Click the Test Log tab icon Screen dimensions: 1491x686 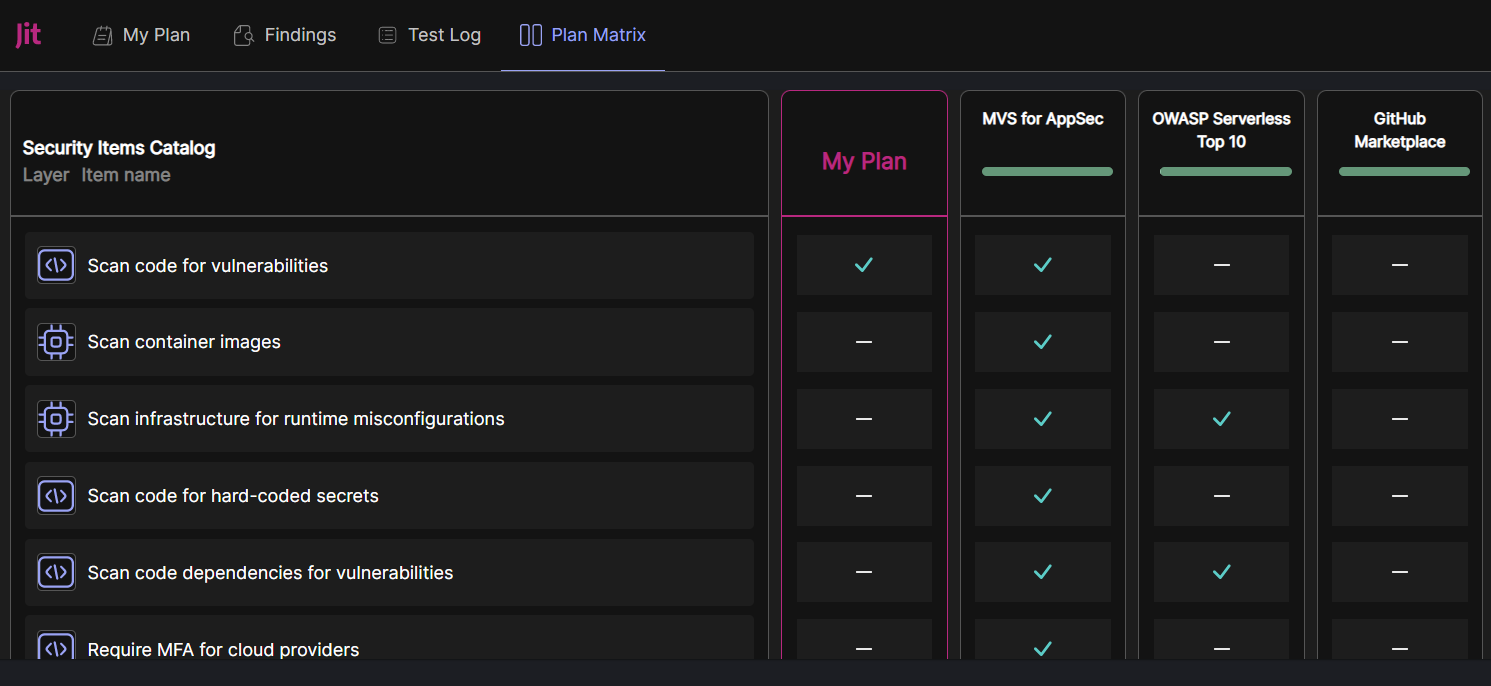coord(387,35)
